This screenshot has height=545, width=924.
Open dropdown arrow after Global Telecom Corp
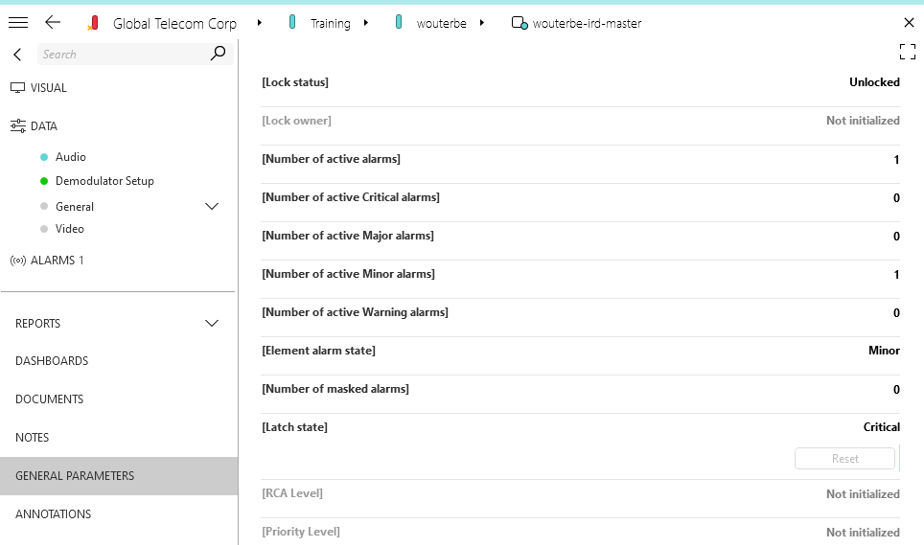pos(260,22)
